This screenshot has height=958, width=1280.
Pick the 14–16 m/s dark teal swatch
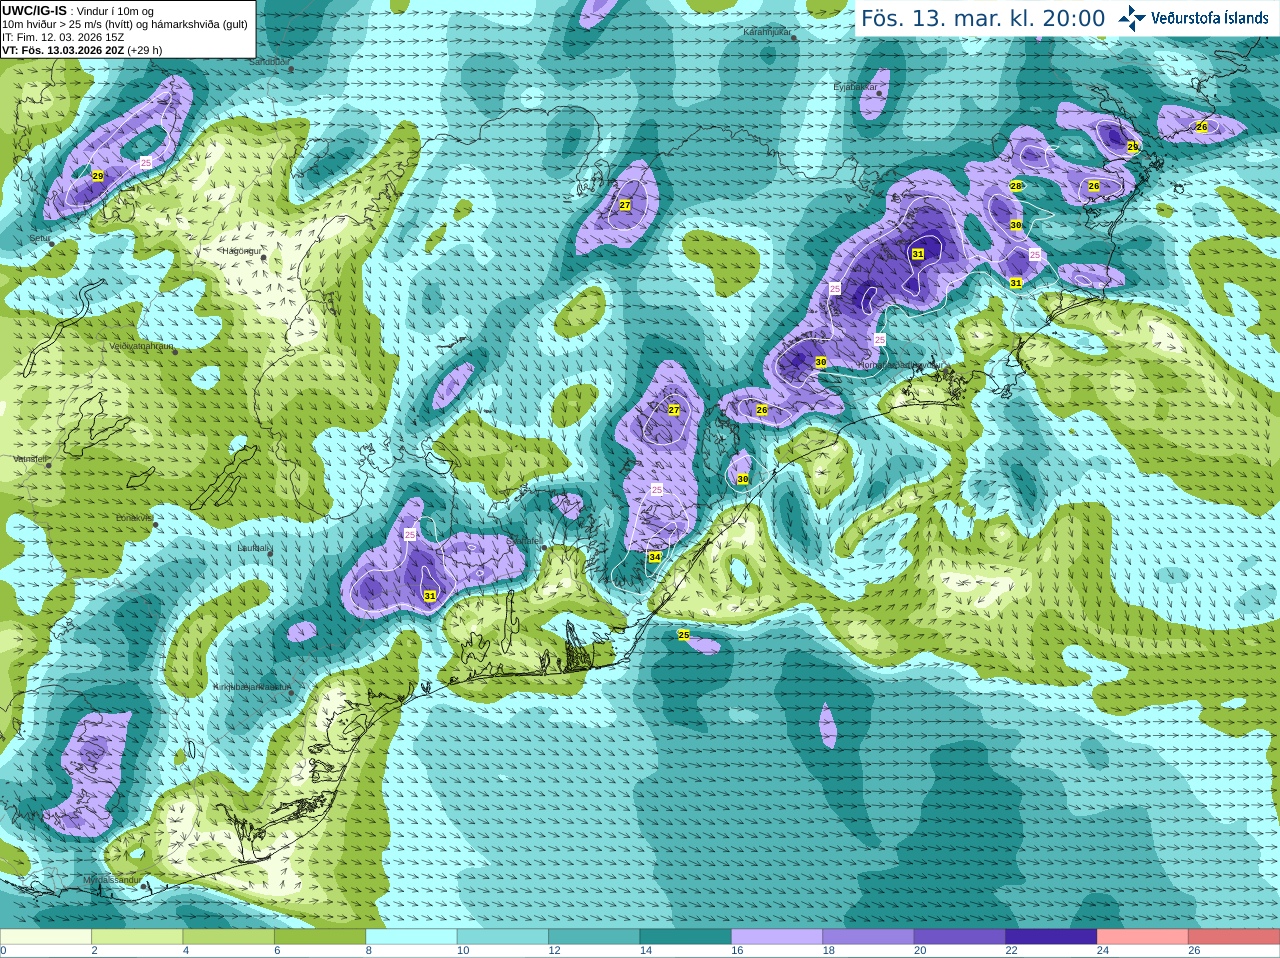pos(686,937)
